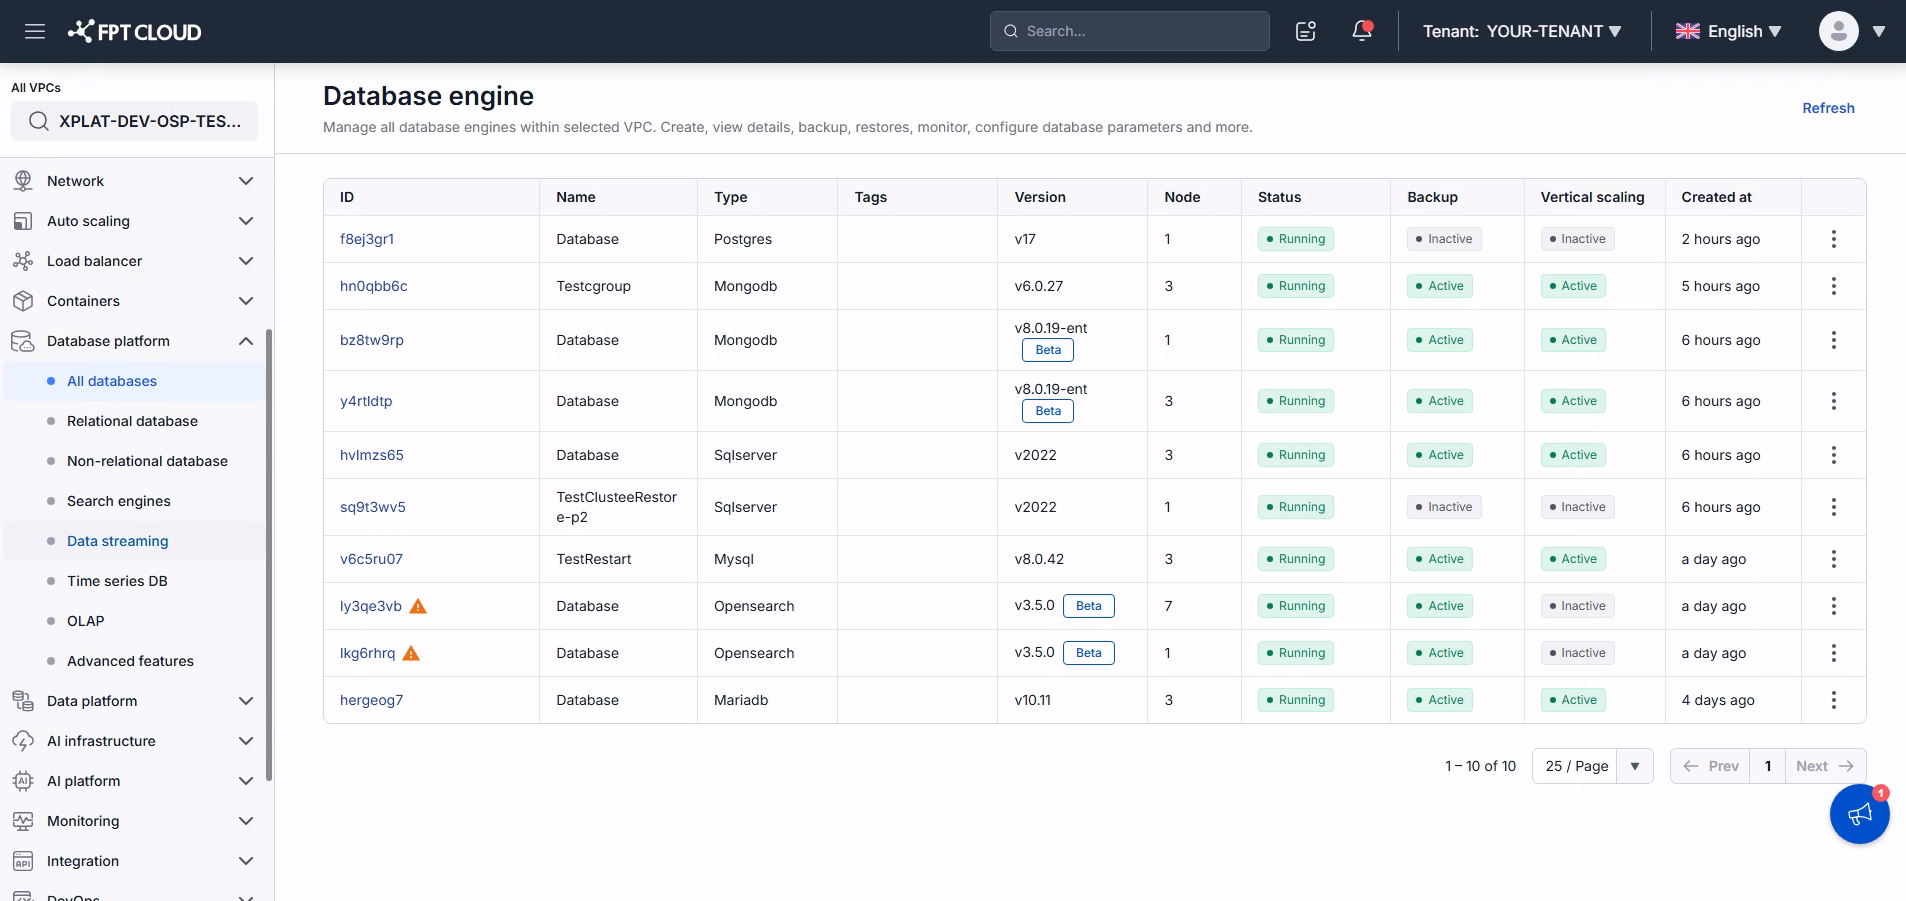Screen dimensions: 1906x901
Task: Open Non-relational database menu item
Action: [x=134, y=461]
